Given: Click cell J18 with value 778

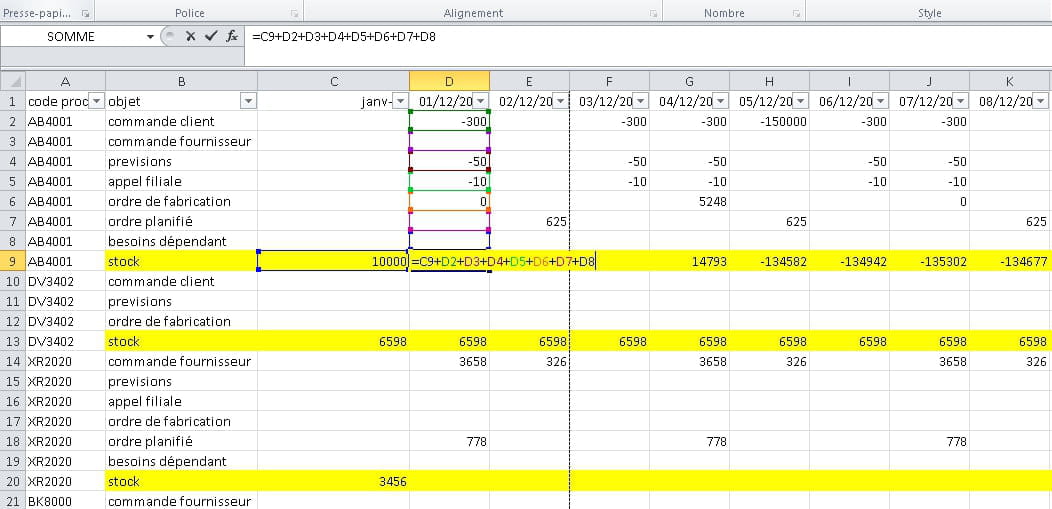Looking at the screenshot, I should pyautogui.click(x=930, y=441).
